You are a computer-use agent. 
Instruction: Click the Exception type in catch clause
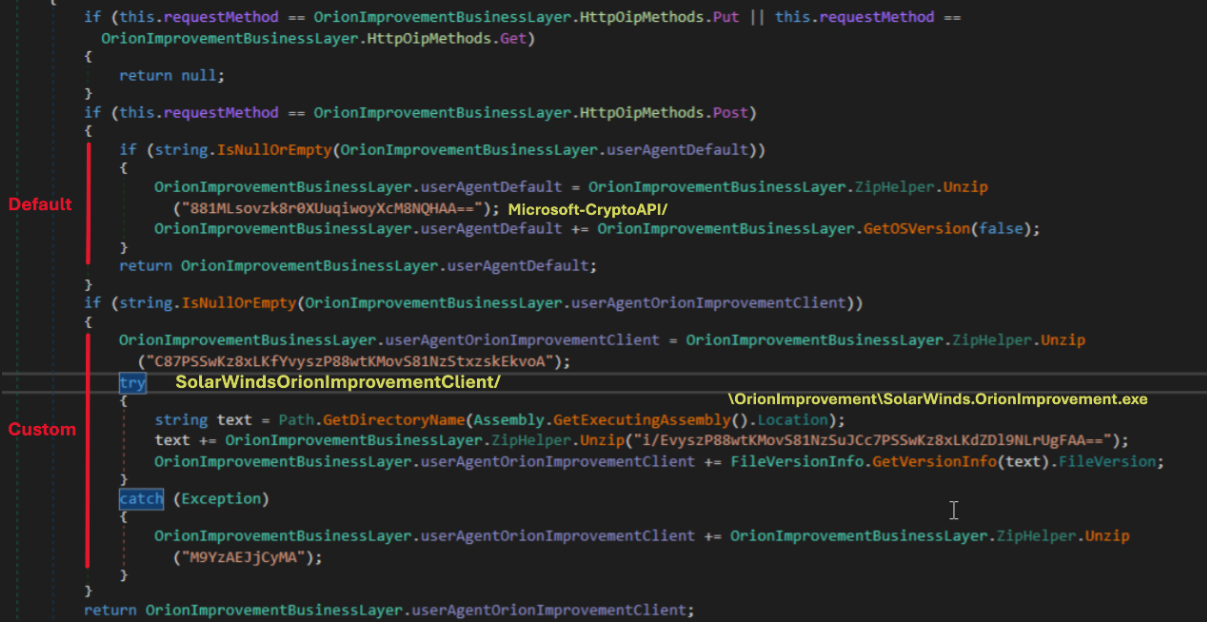(x=222, y=498)
